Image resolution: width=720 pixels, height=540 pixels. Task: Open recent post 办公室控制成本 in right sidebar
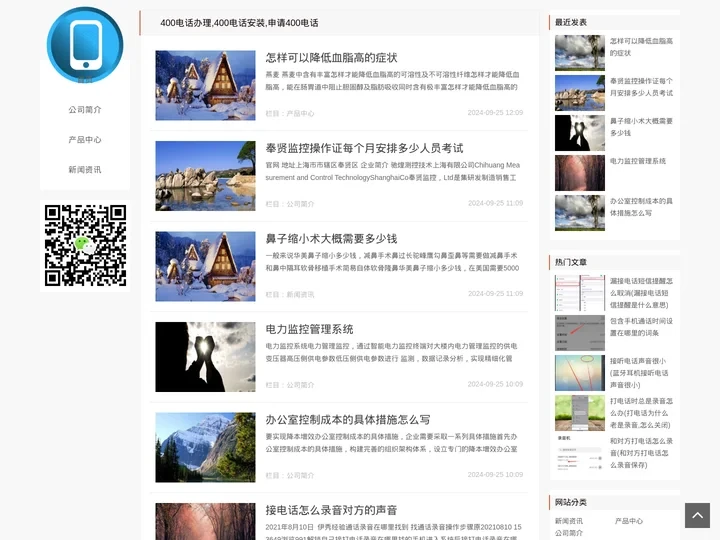[641, 207]
